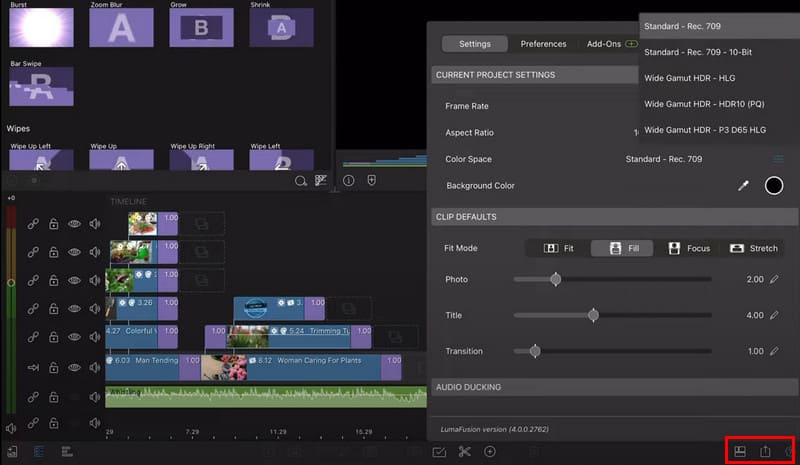The width and height of the screenshot is (800, 465).
Task: Mute the Man Tending main track speaker
Action: 96,367
